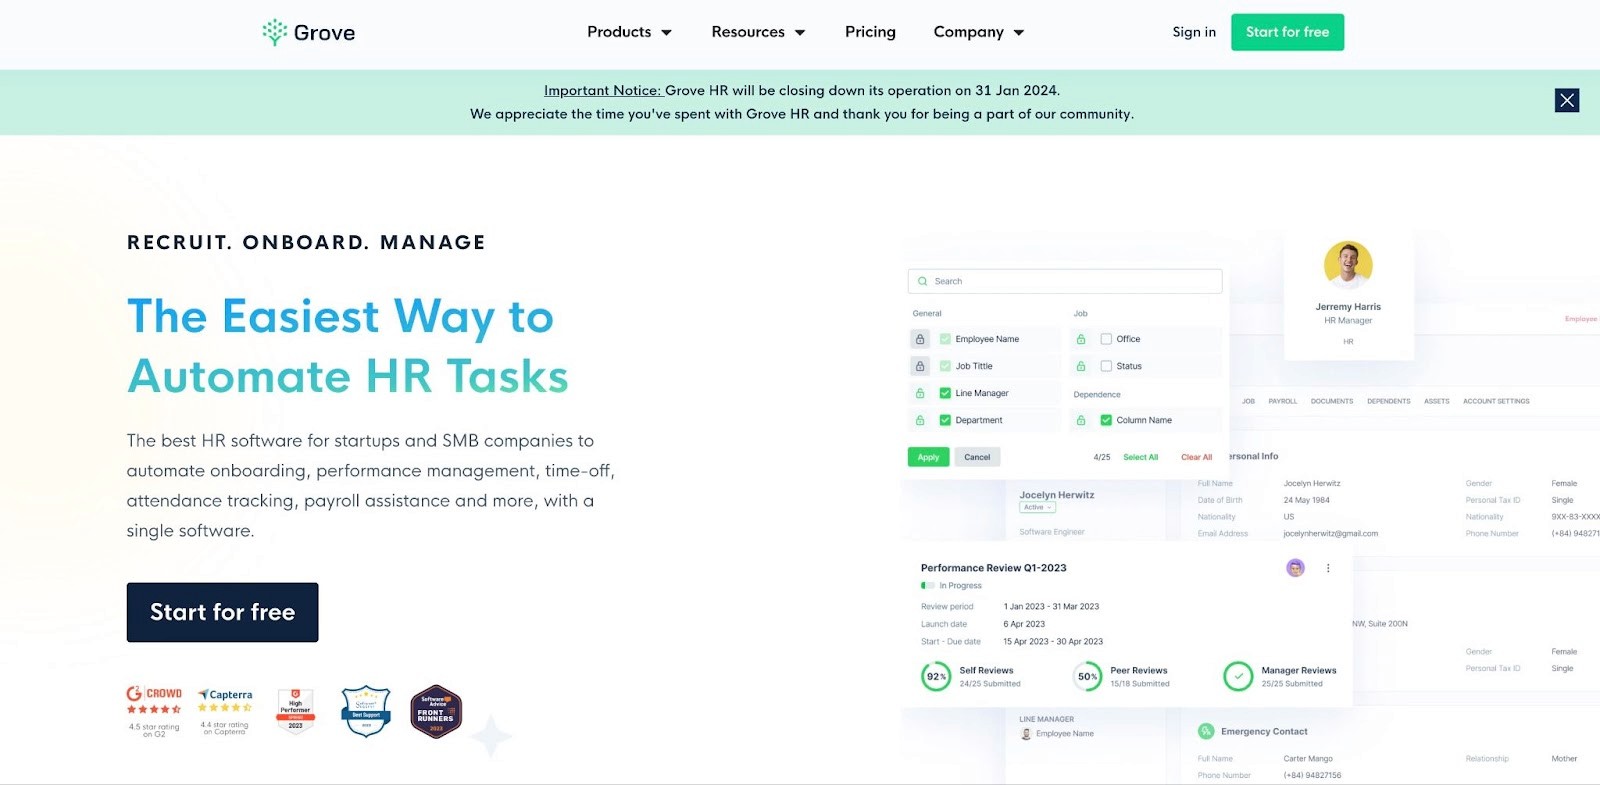Click the lock icon beside Line Manager
Image resolution: width=1600 pixels, height=785 pixels.
(920, 393)
